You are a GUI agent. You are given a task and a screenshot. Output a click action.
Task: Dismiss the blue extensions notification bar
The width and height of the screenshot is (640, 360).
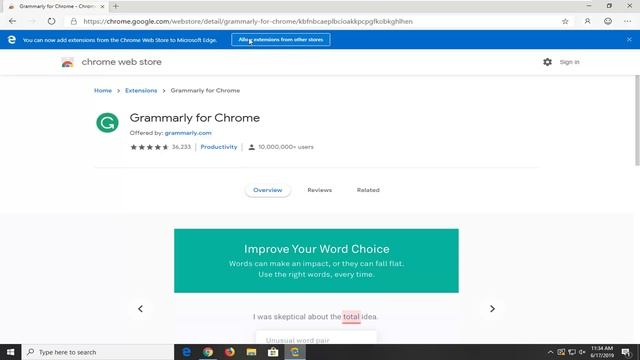pyautogui.click(x=629, y=40)
